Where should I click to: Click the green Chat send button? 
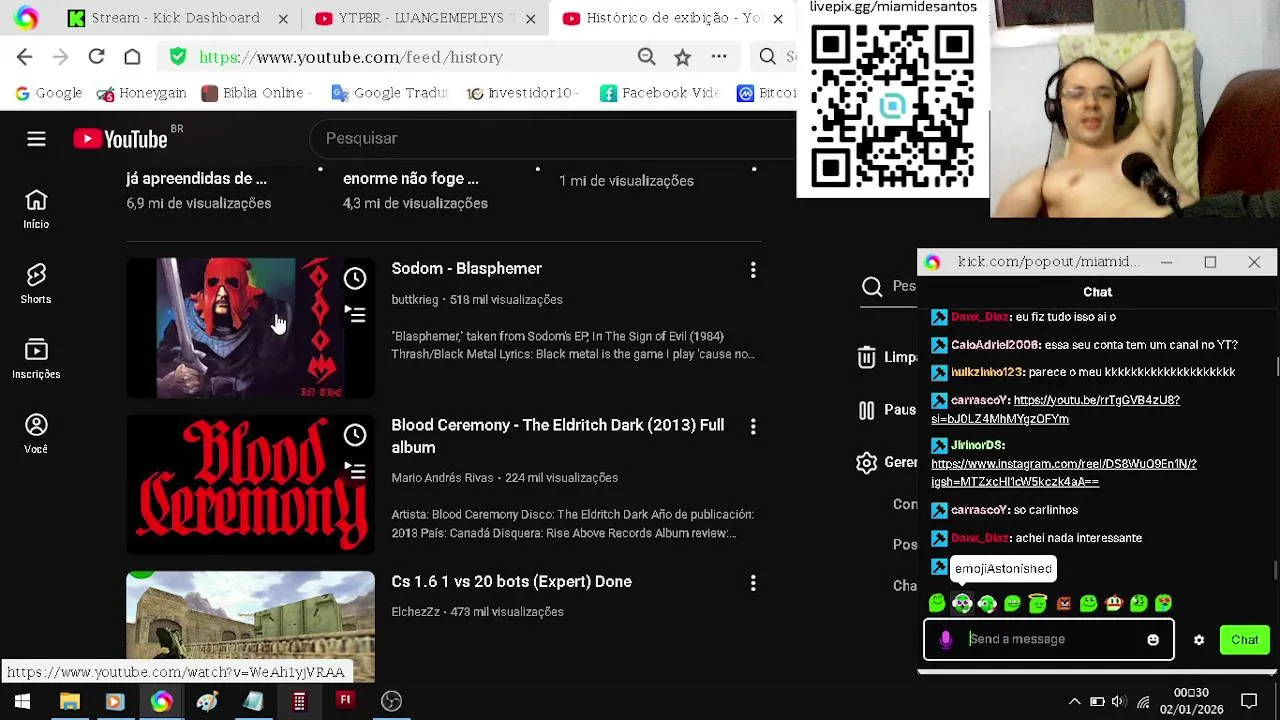(1245, 640)
